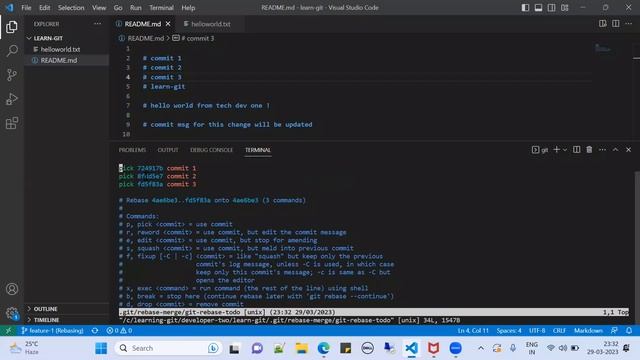Open the Terminal menu

161,7
